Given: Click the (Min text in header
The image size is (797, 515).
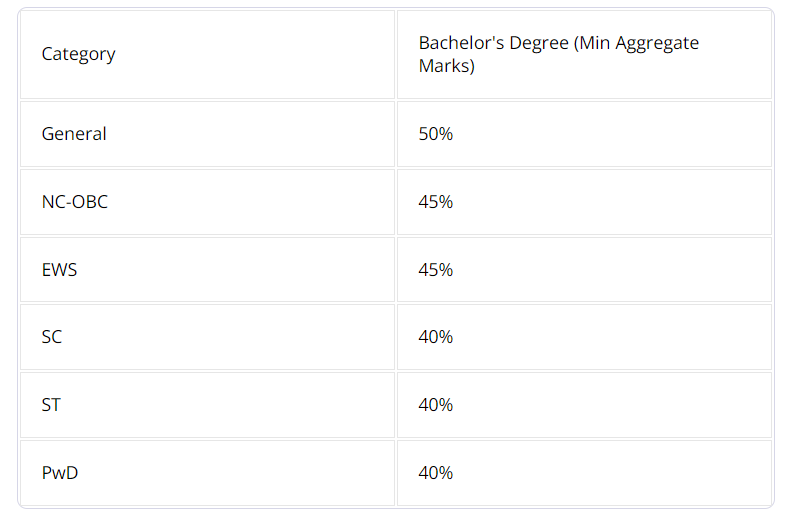Looking at the screenshot, I should click(592, 43).
